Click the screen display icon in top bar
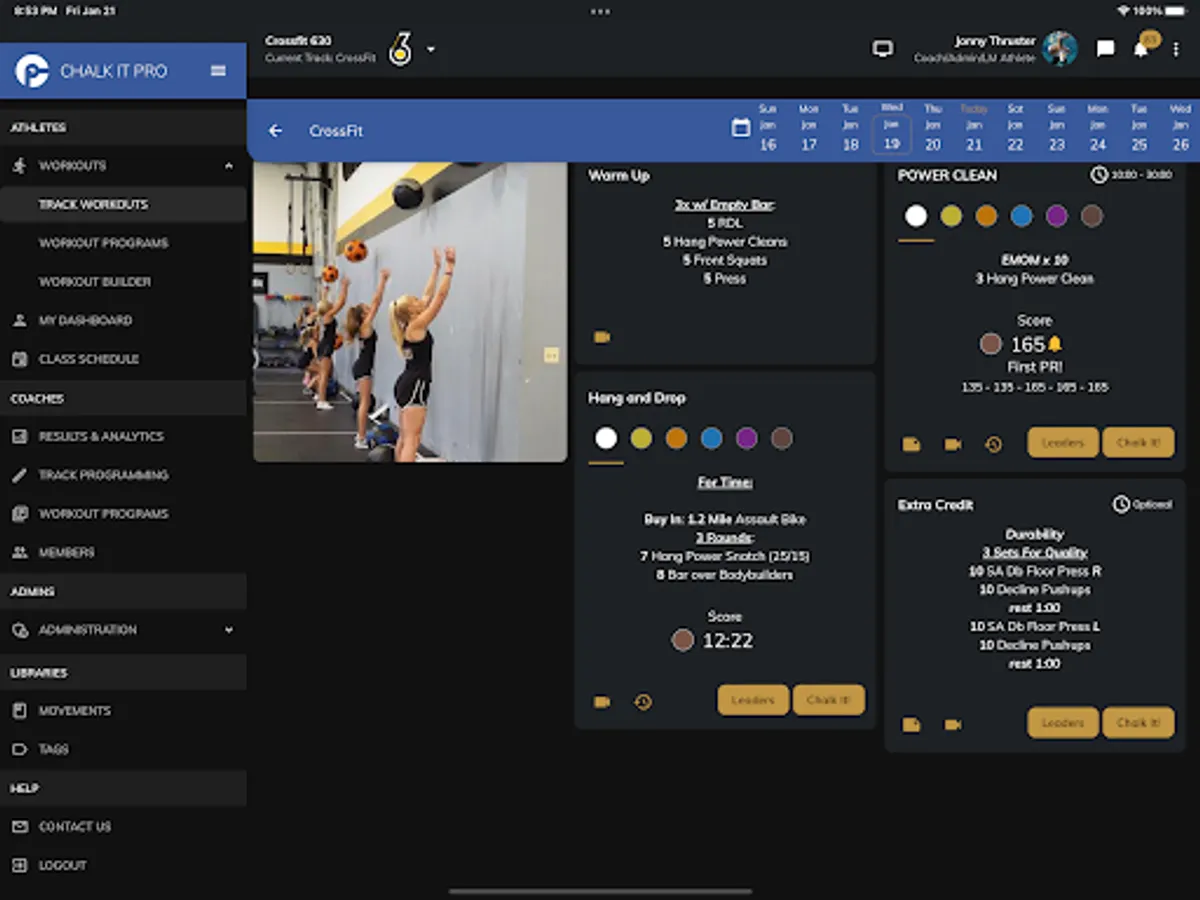 point(882,49)
